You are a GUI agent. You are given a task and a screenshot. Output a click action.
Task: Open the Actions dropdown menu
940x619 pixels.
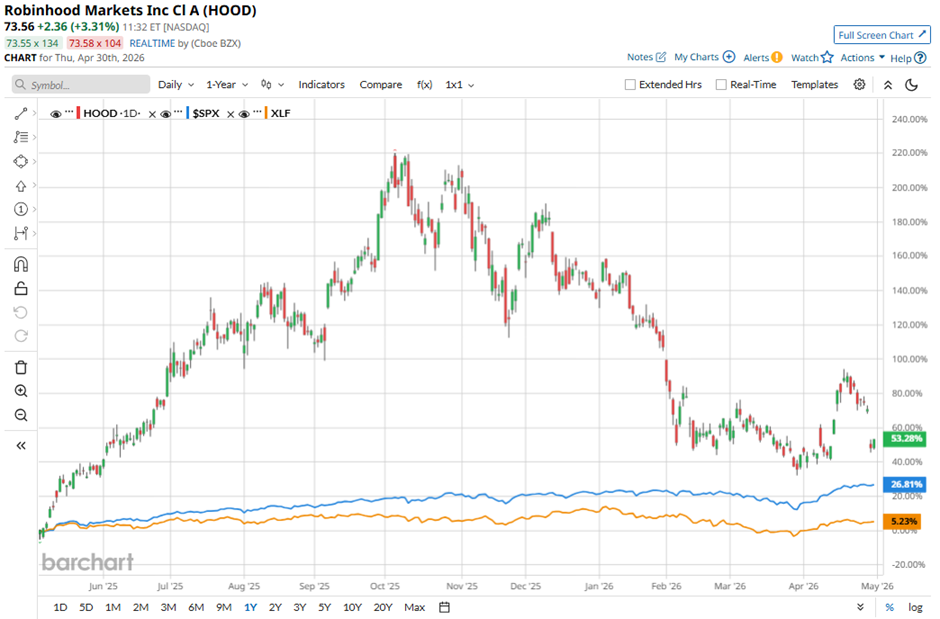862,58
